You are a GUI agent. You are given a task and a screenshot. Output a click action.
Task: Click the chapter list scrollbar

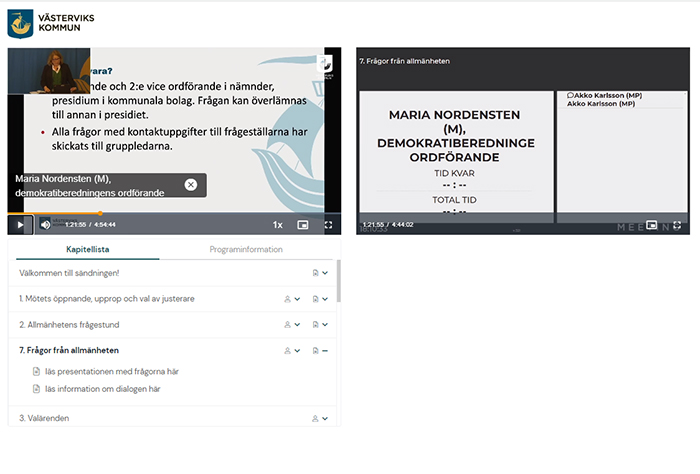click(x=338, y=282)
